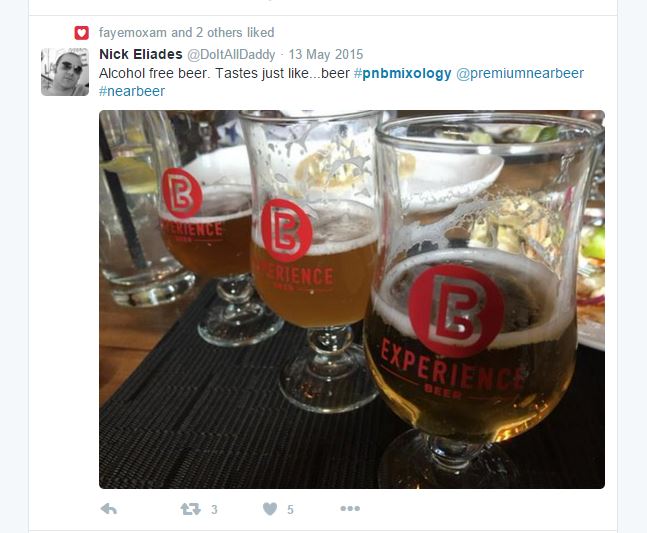Click the front glass's red B logo
The height and width of the screenshot is (533, 647).
coord(456,311)
